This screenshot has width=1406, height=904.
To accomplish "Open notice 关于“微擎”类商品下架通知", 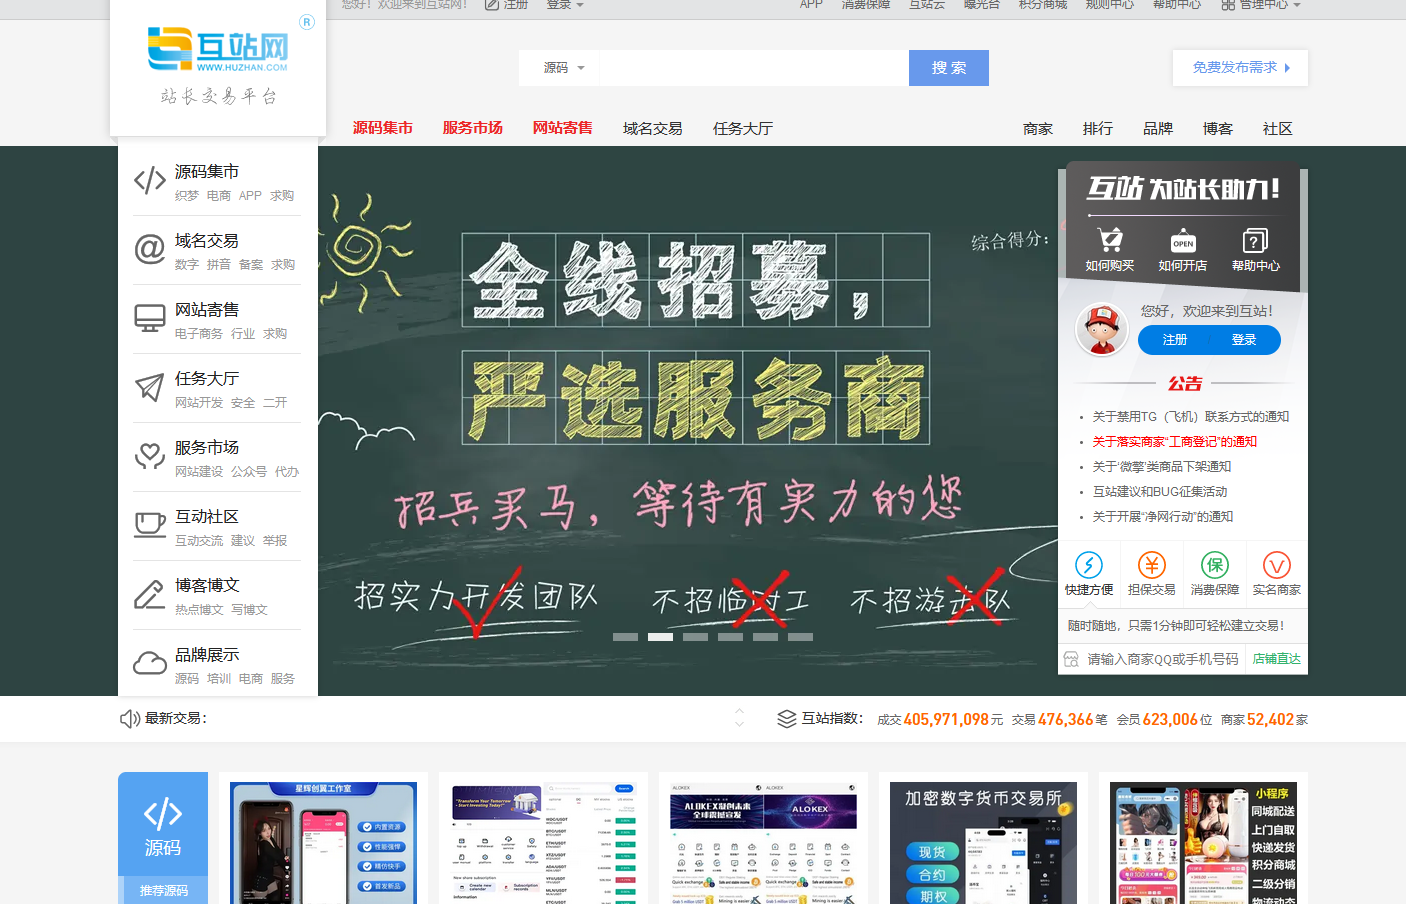I will point(1162,467).
